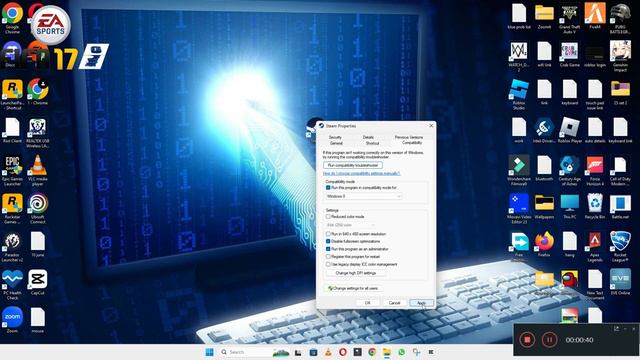Select the Ubisoft Connect desktop icon
Screen dimensions: 640x360
(38, 208)
